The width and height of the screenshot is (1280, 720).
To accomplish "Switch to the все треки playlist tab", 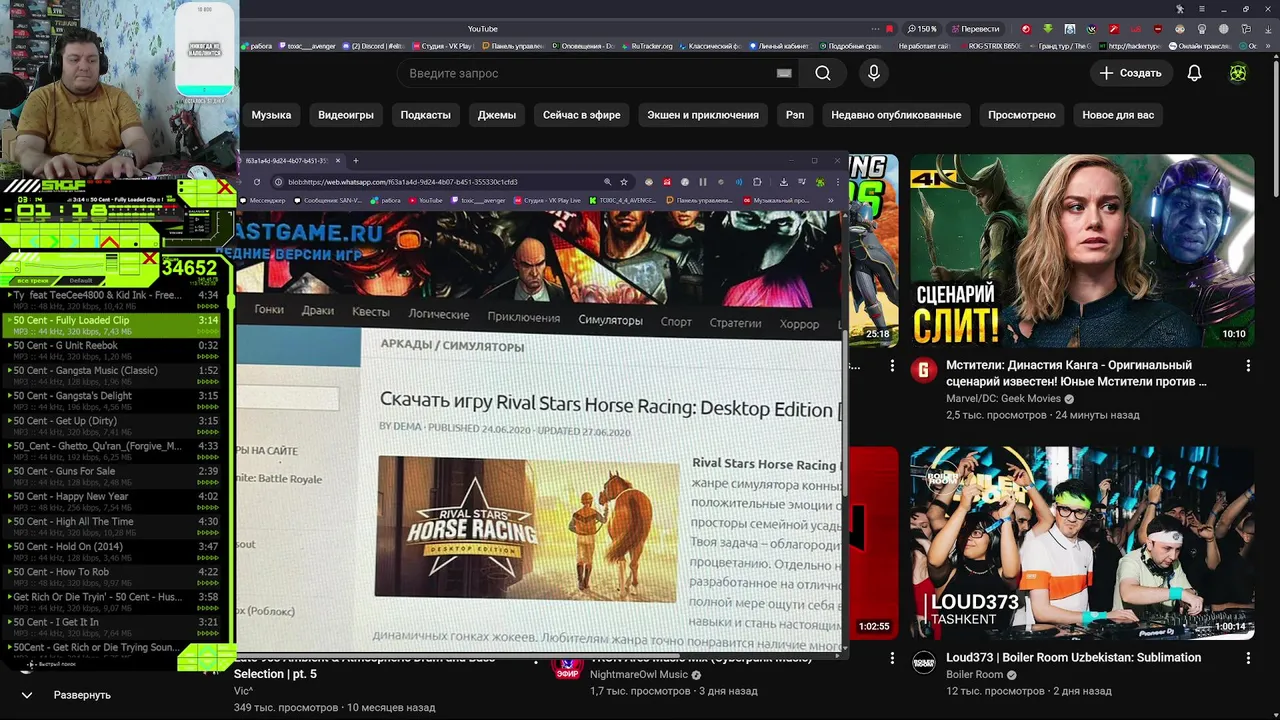I will click(32, 281).
